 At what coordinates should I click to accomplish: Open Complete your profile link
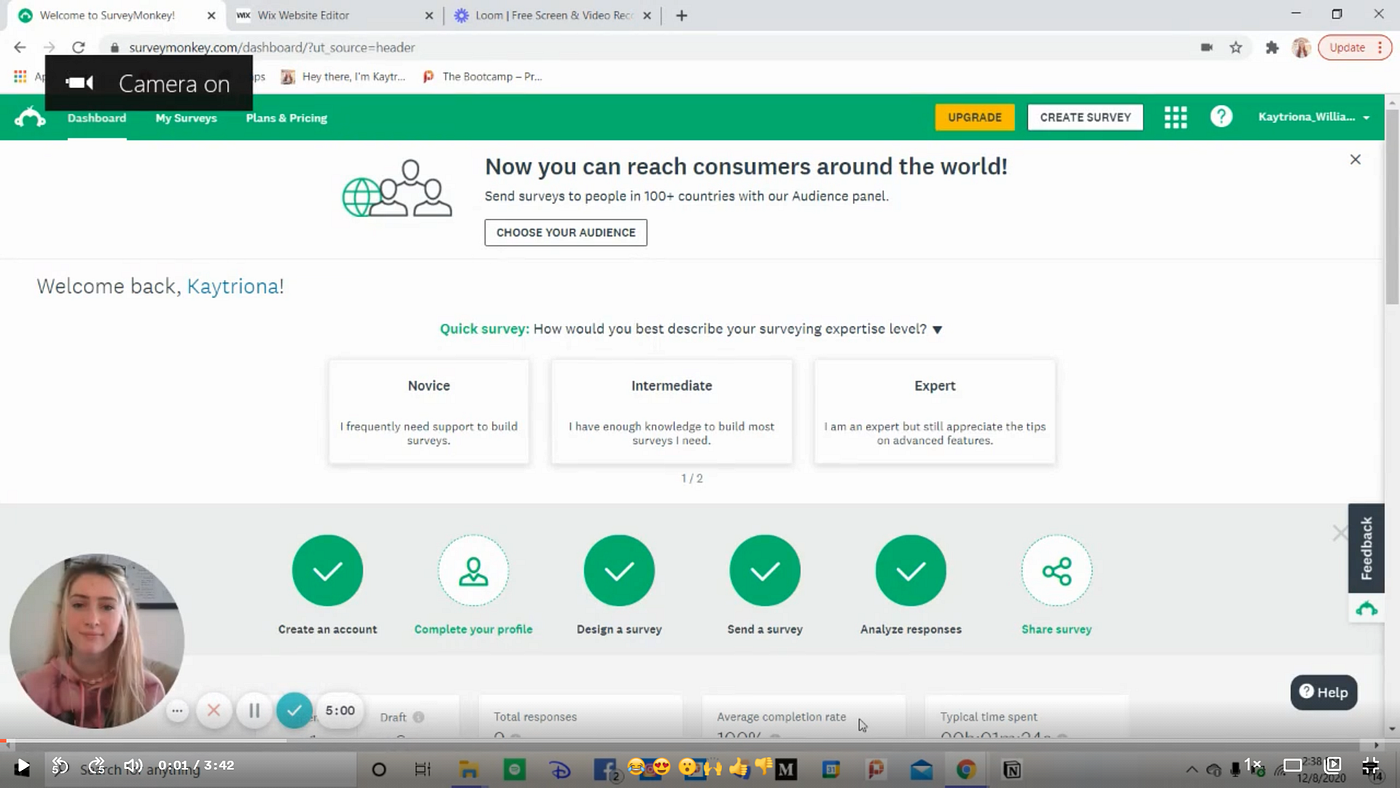[473, 629]
